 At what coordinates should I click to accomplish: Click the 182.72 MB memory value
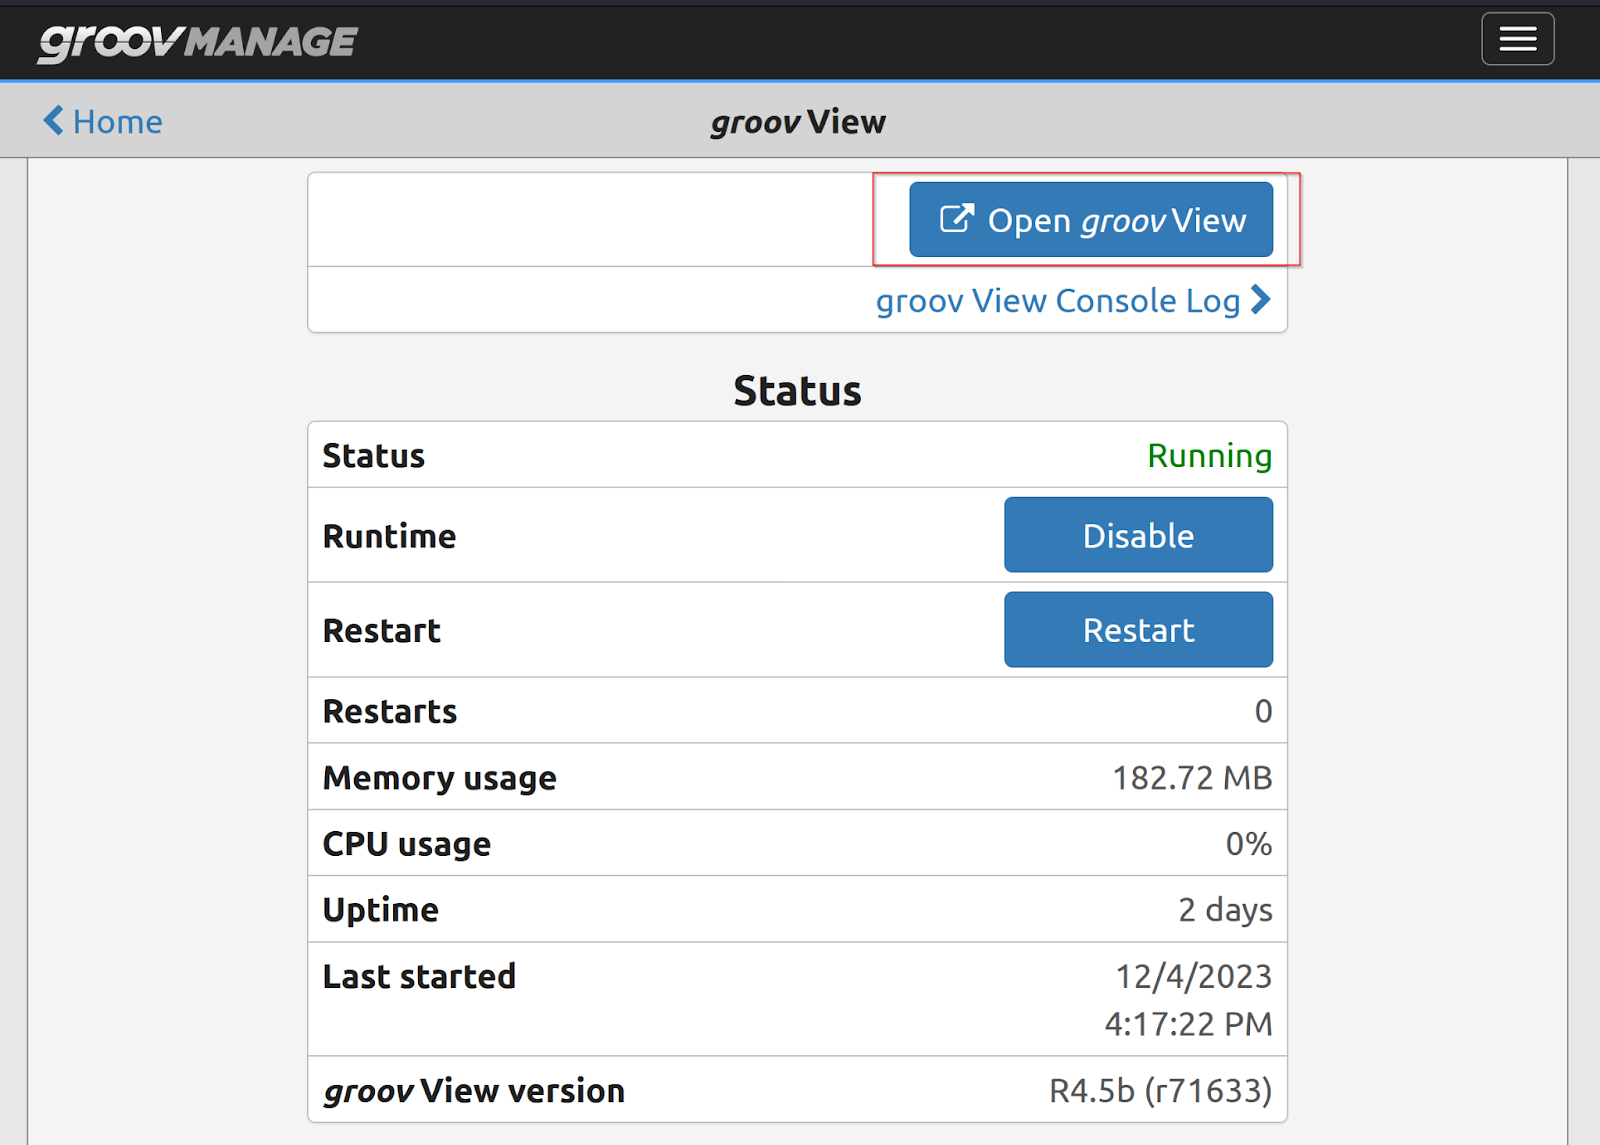pos(1192,778)
